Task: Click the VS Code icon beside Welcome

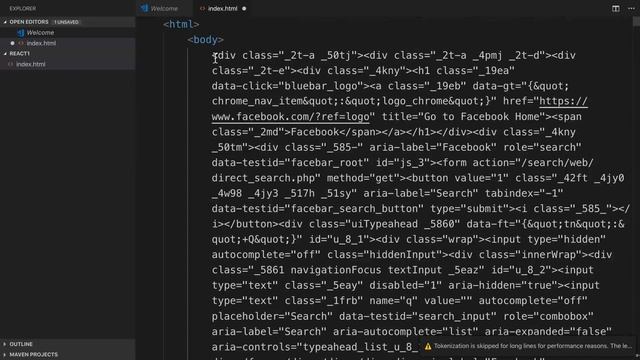Action: coord(20,33)
